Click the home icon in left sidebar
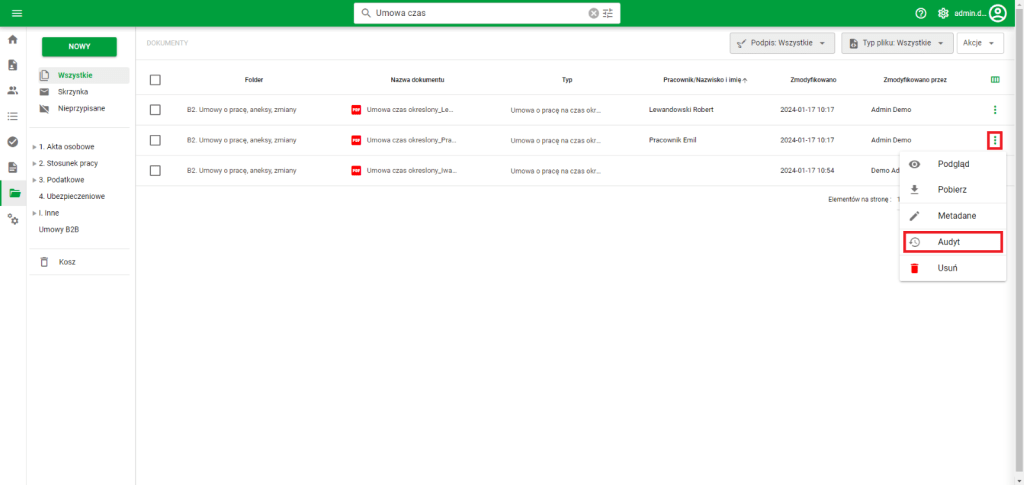The width and height of the screenshot is (1024, 485). point(13,40)
